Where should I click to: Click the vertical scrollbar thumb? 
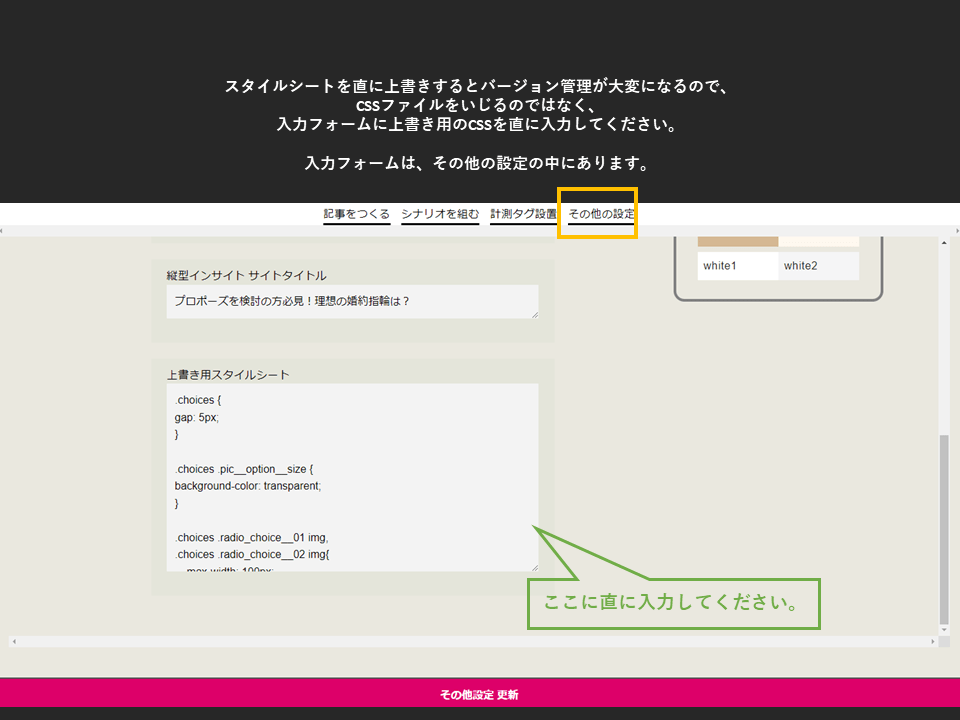(x=944, y=528)
